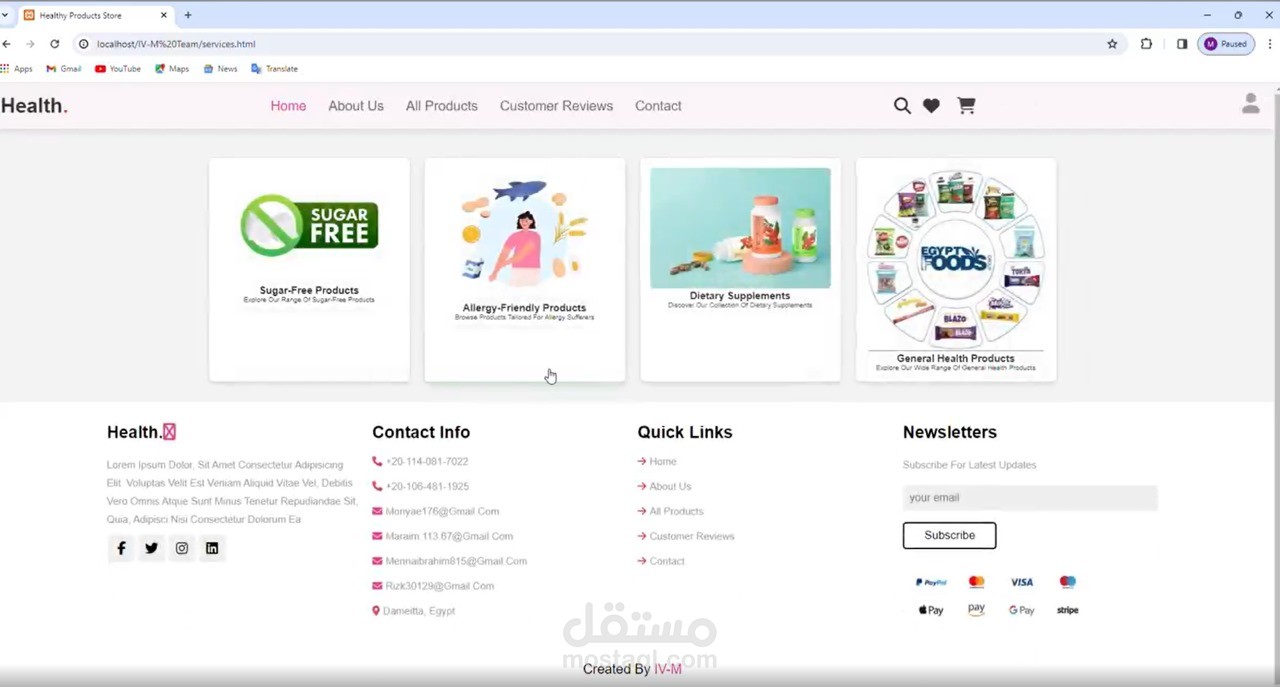Open the General Health Products card

click(956, 269)
